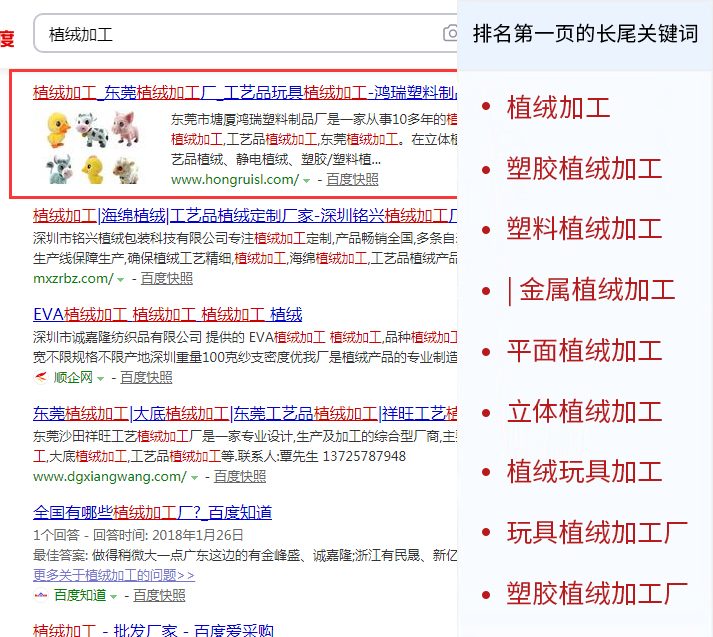Expand the arrow next to 顺企网
713x637 pixels.
100,378
